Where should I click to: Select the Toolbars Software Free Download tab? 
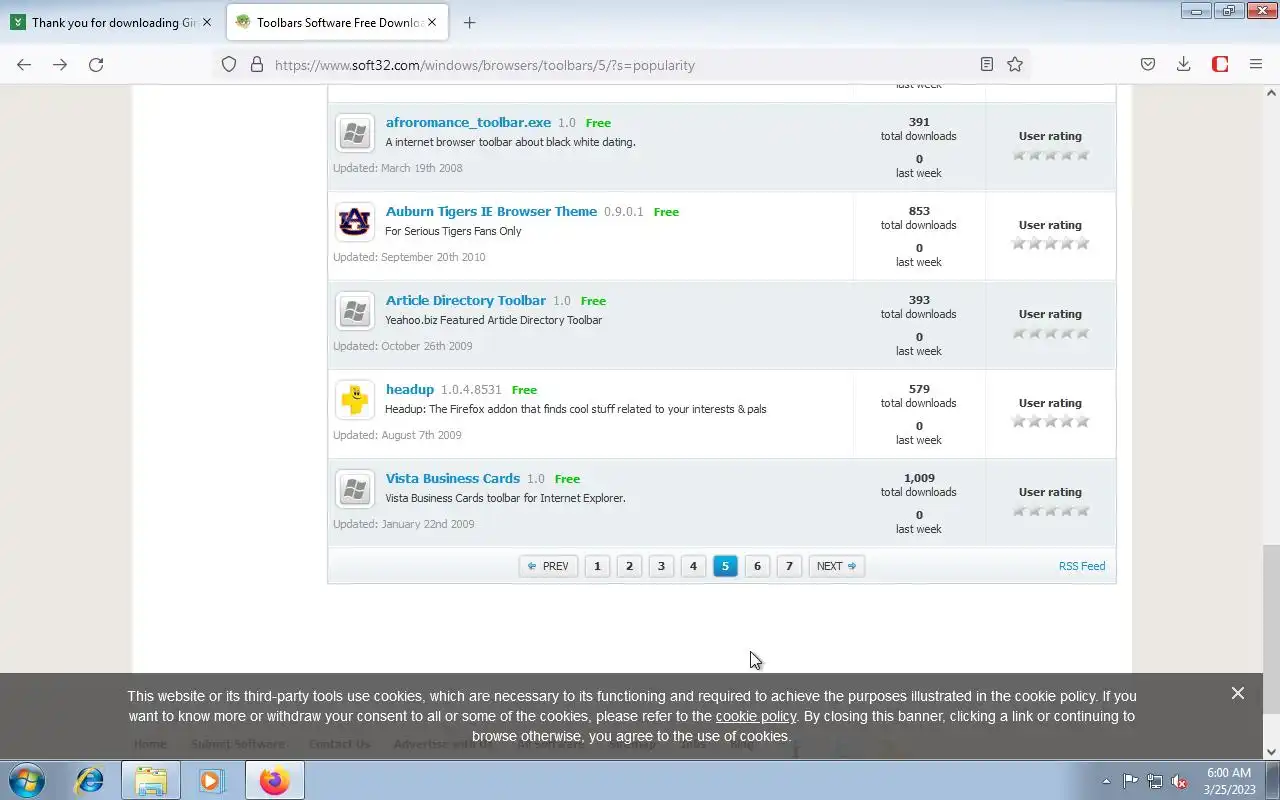click(337, 22)
